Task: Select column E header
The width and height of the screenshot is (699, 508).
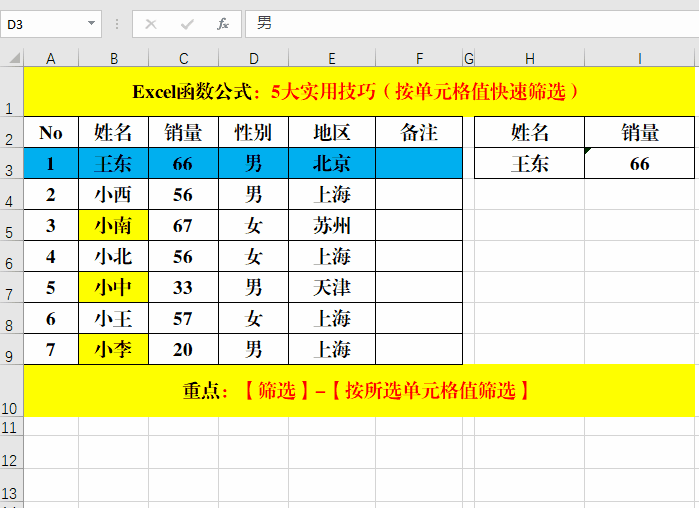Action: pyautogui.click(x=332, y=58)
